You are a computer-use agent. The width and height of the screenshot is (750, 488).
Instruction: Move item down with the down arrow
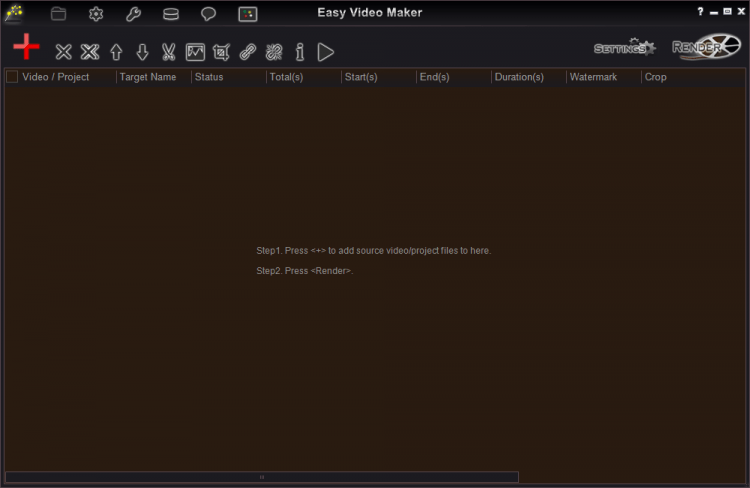[142, 52]
